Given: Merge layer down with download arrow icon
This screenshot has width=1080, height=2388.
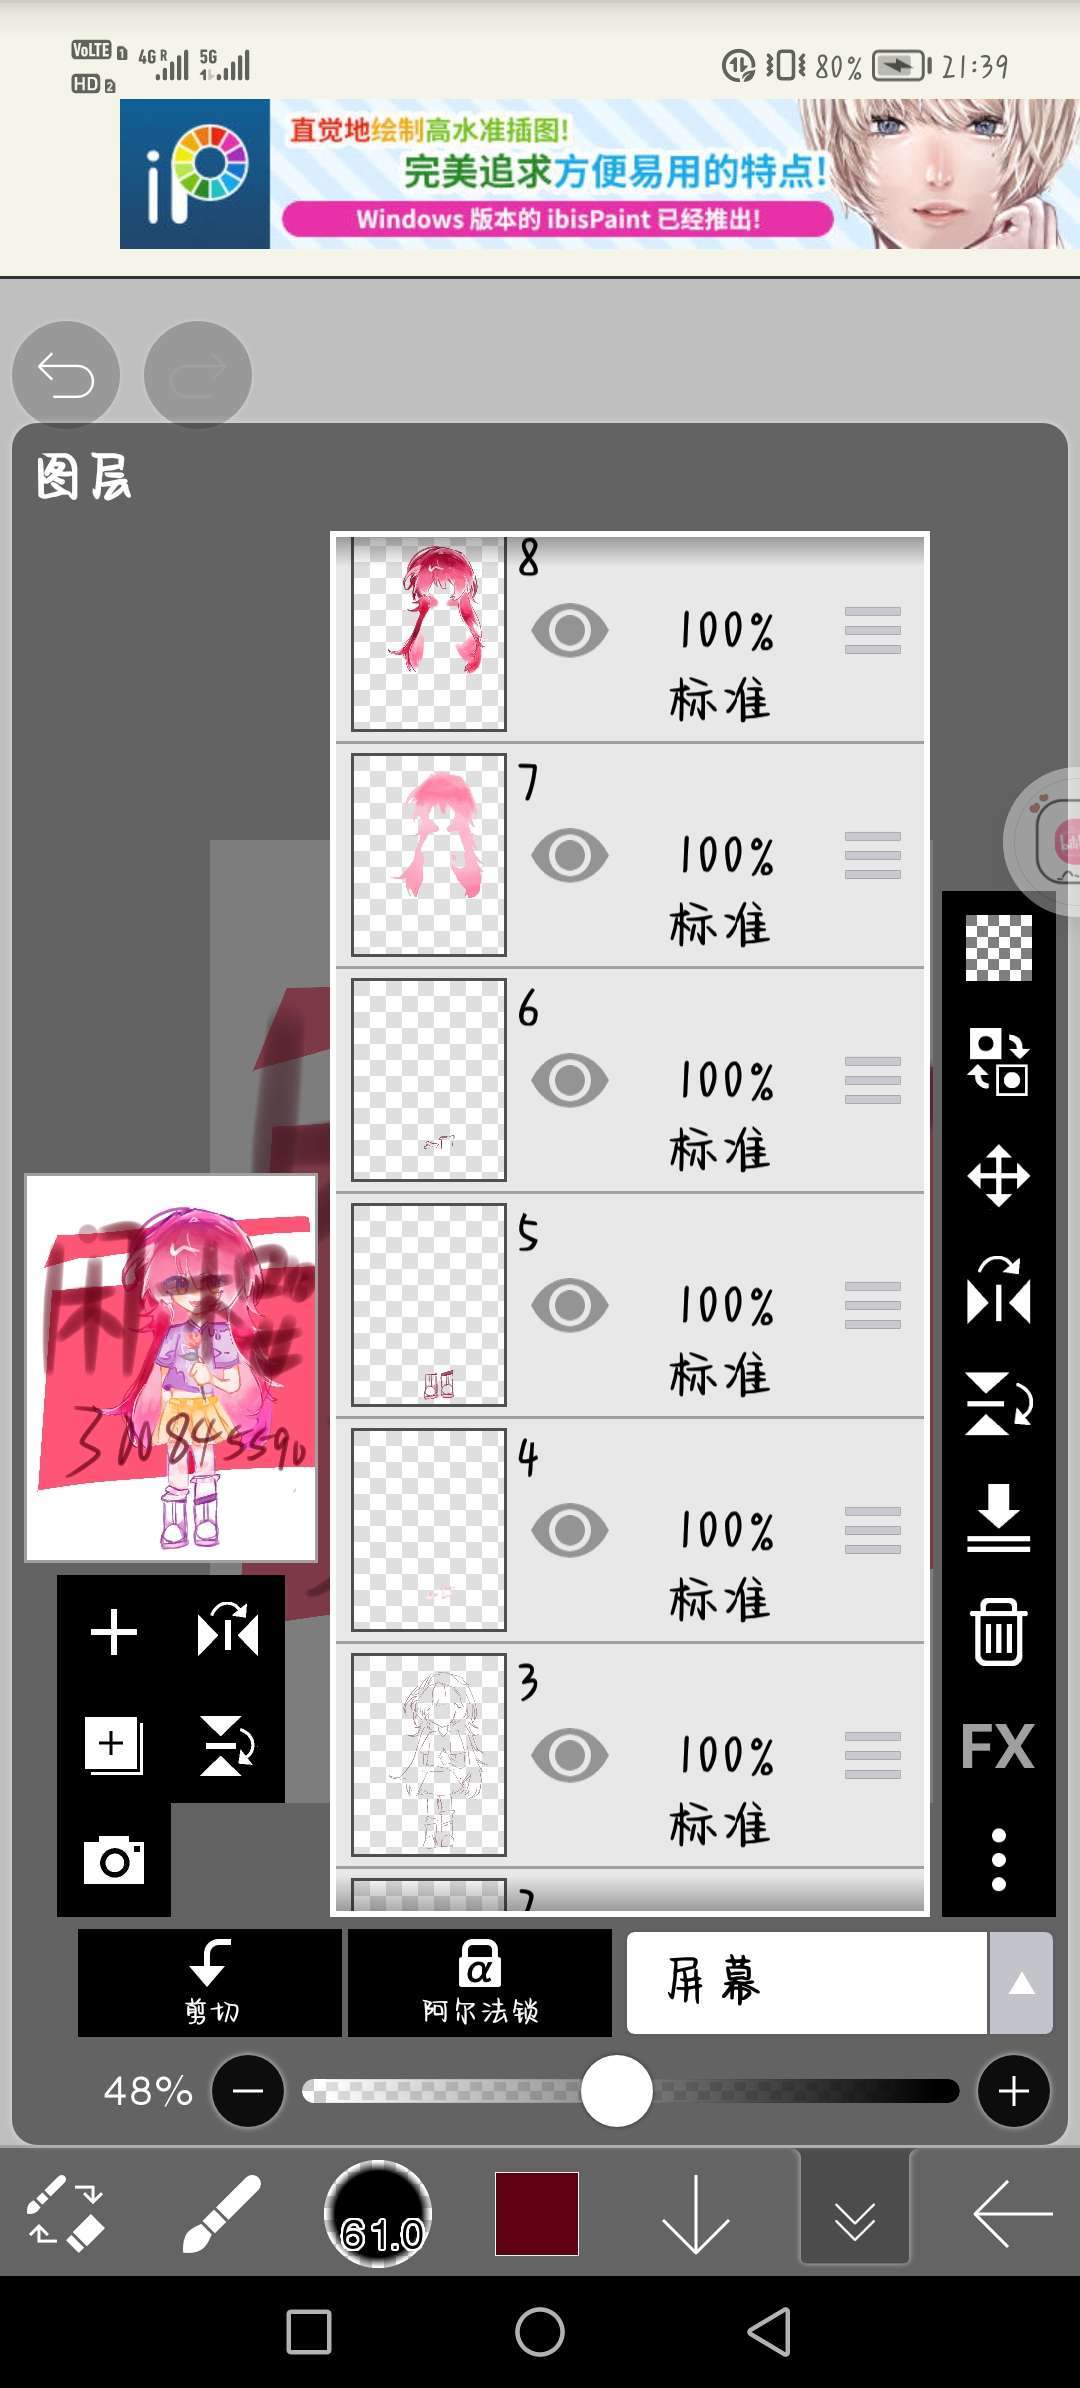Looking at the screenshot, I should (x=998, y=1517).
